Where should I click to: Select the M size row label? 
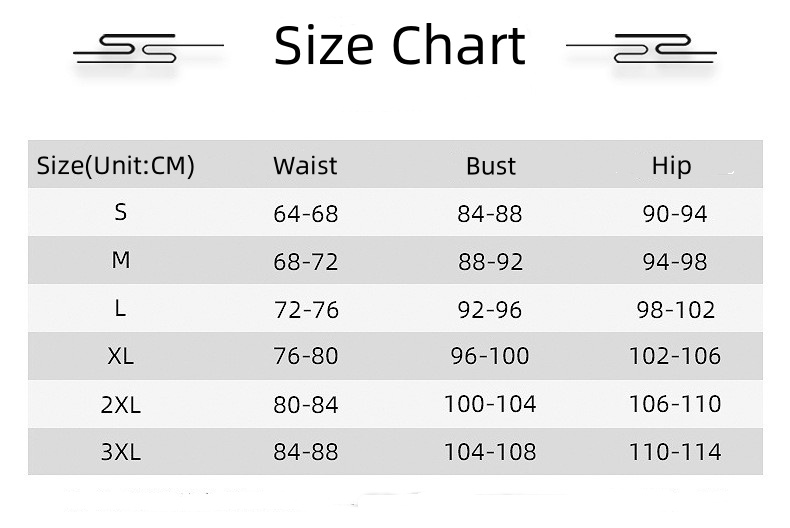click(x=121, y=260)
